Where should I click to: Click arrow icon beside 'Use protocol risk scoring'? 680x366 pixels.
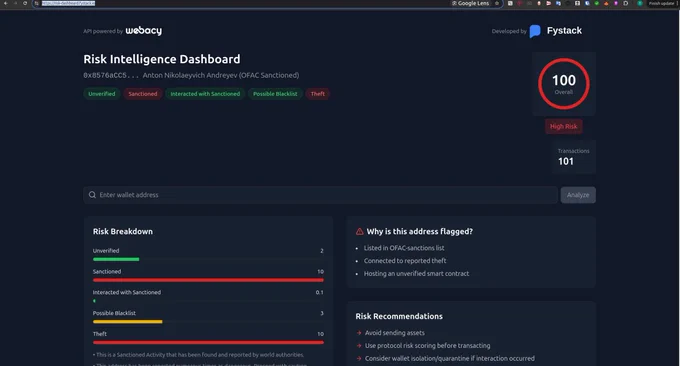coord(359,346)
